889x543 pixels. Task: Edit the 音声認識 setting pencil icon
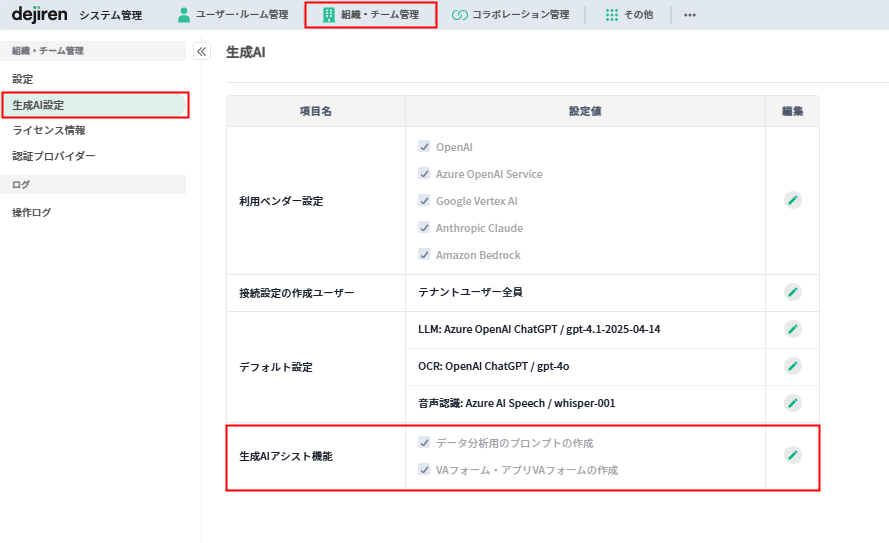pyautogui.click(x=792, y=403)
